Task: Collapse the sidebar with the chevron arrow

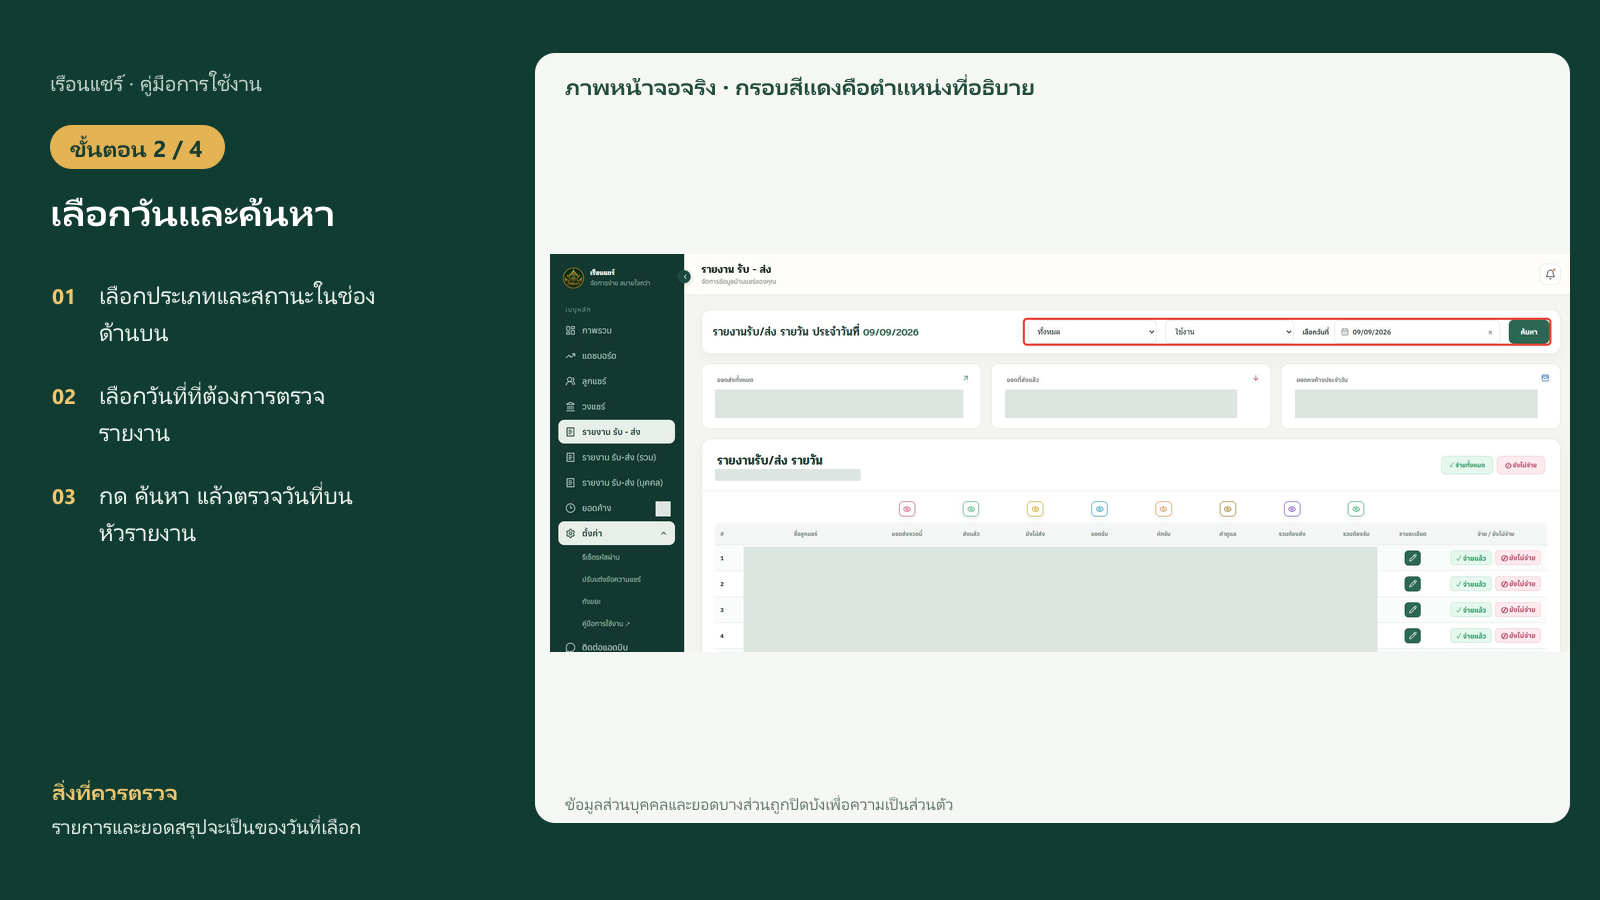Action: (x=685, y=276)
